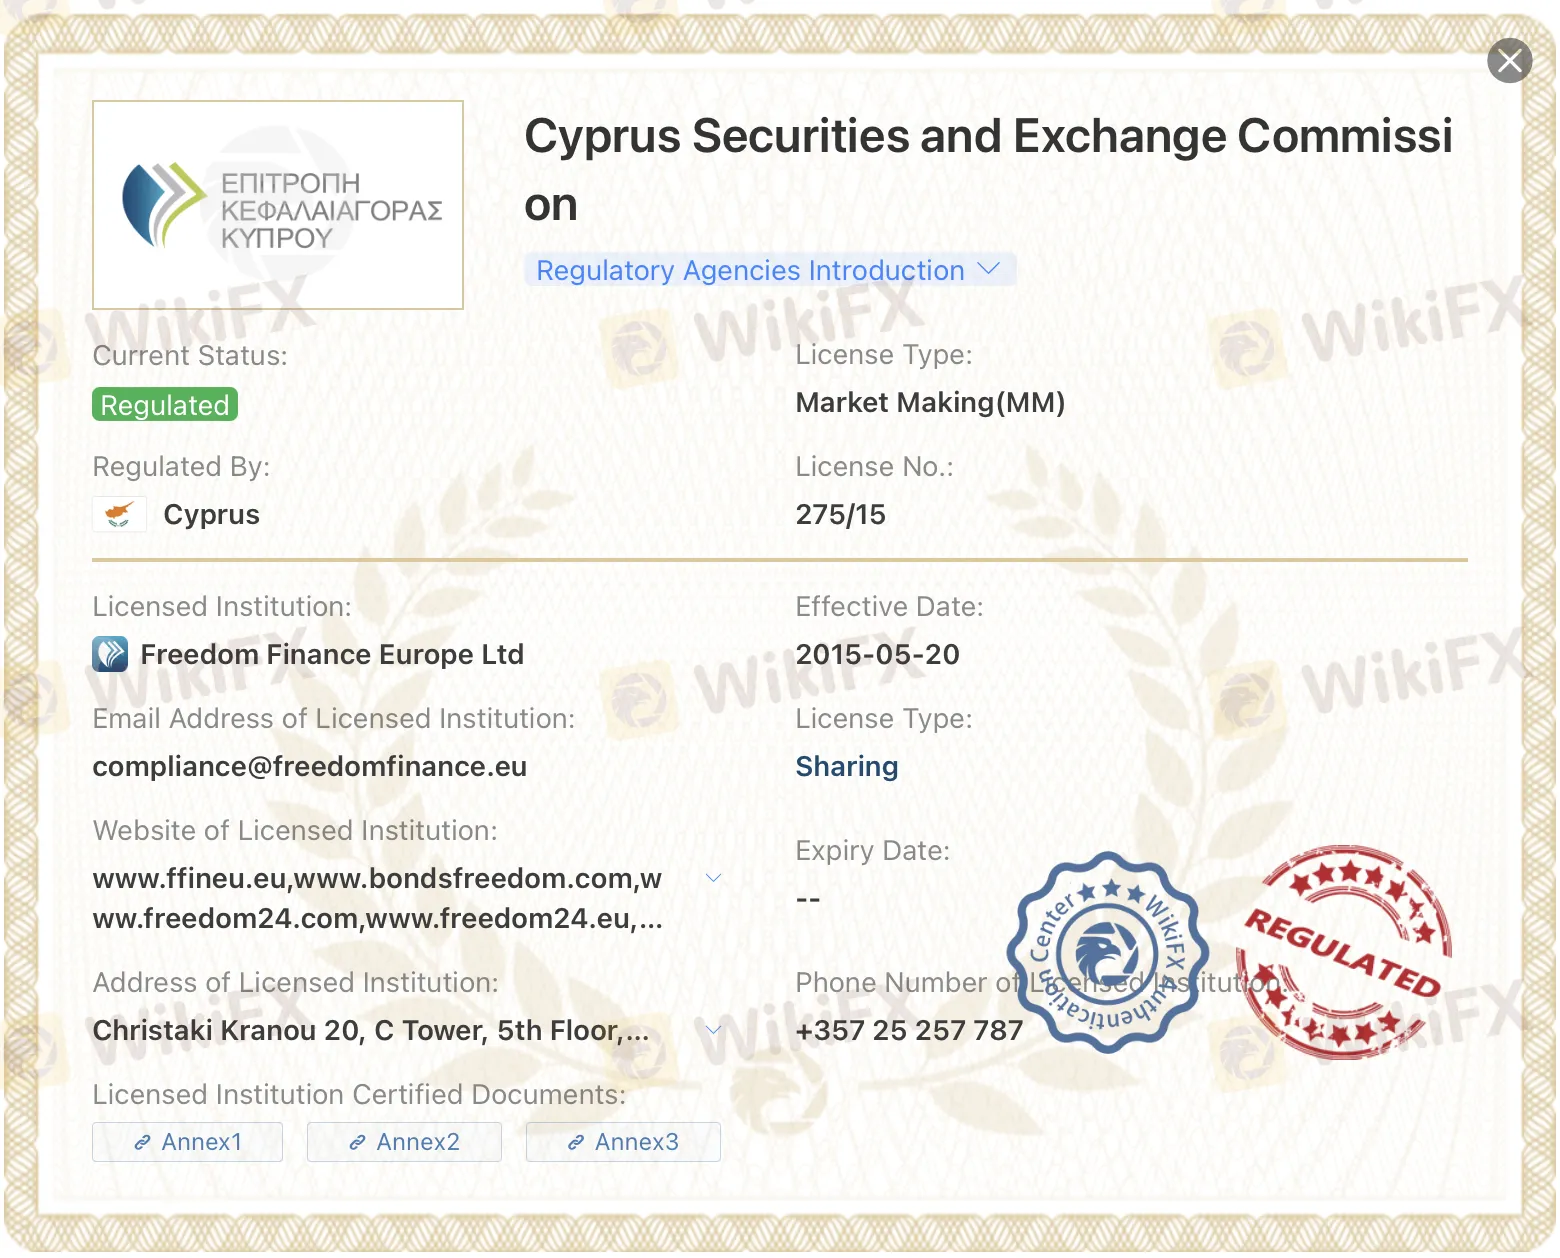This screenshot has width=1560, height=1258.
Task: Click the Freedom Finance Europe logo icon
Action: 110,654
